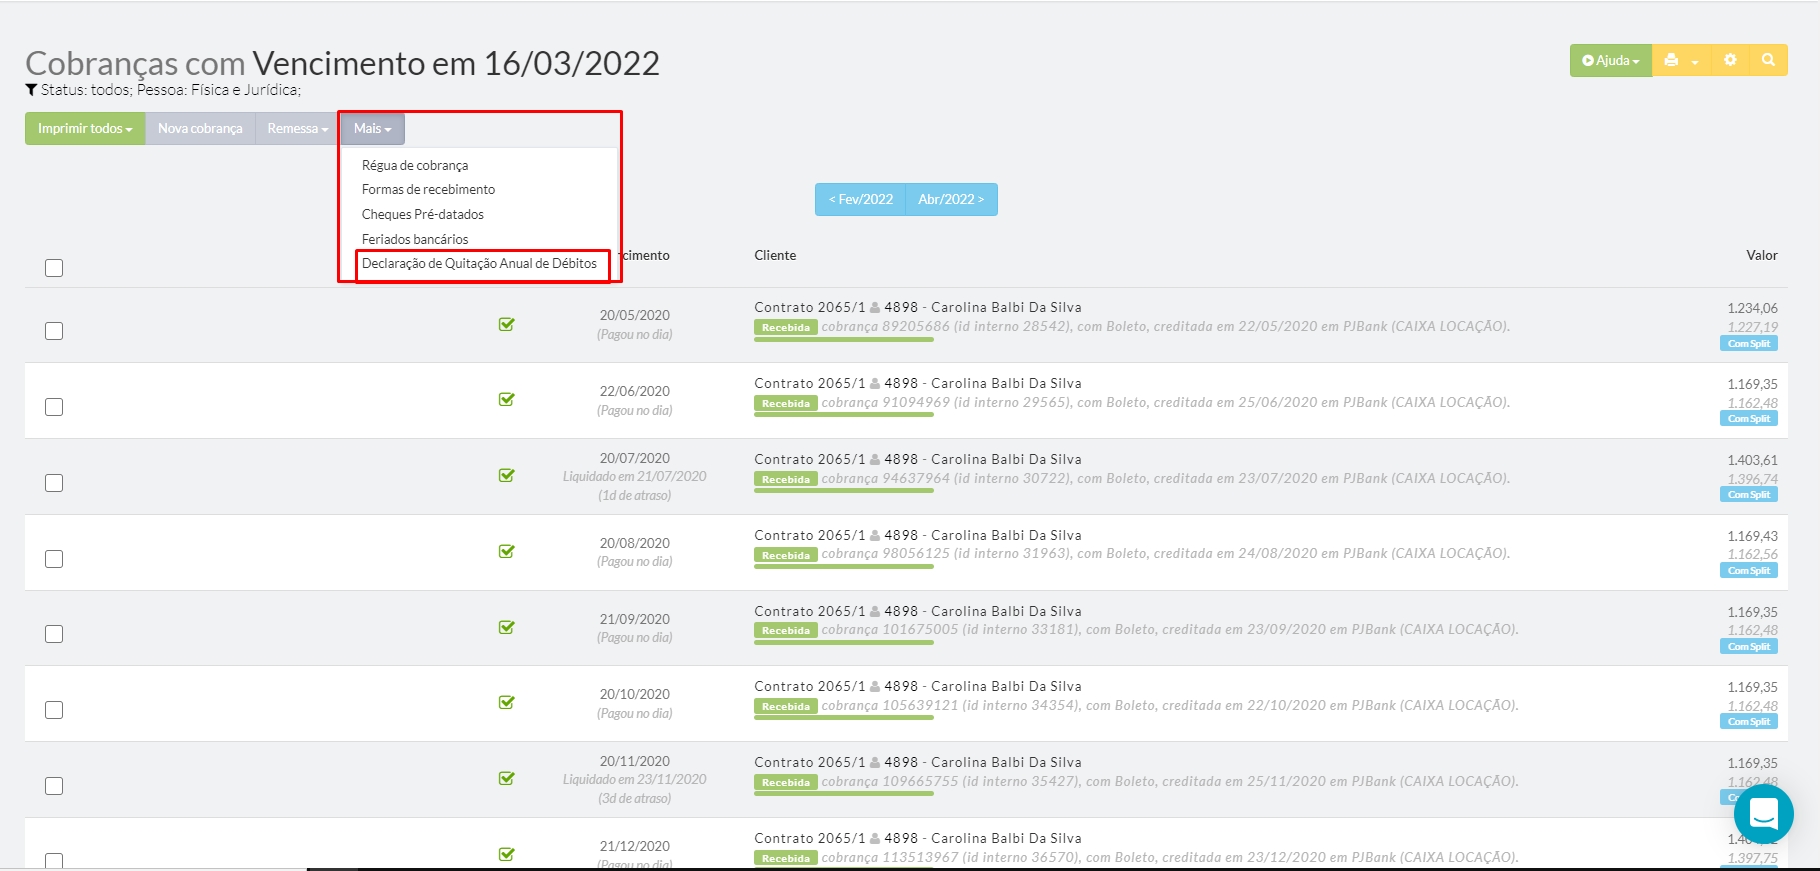Click the printer icon in the top toolbar
The width and height of the screenshot is (1820, 871).
pyautogui.click(x=1671, y=60)
